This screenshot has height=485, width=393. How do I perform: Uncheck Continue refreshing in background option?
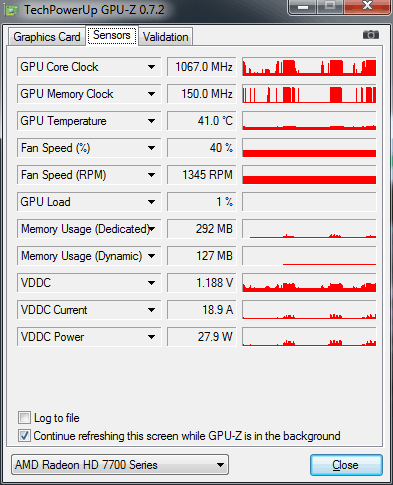click(24, 436)
